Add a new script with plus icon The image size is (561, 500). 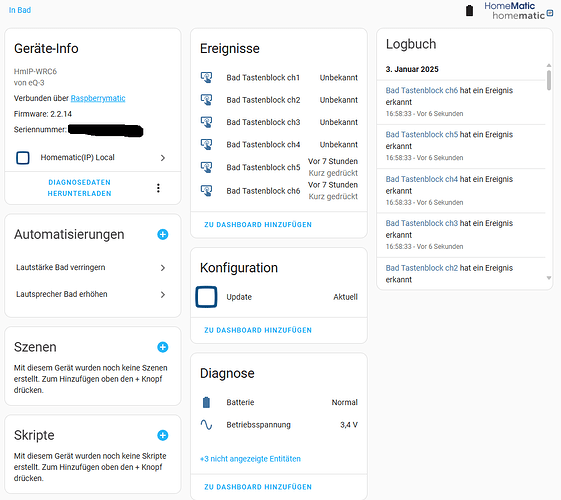(163, 435)
